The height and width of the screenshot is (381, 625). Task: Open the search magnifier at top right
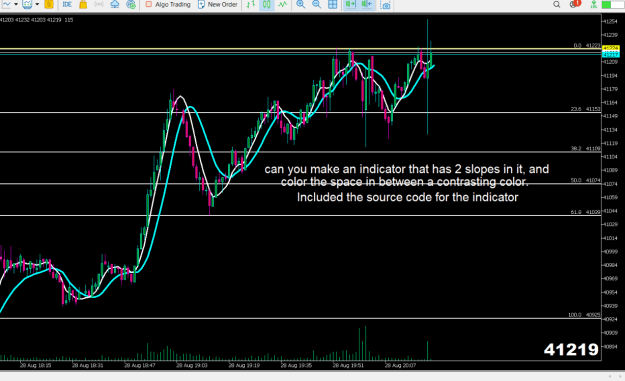pos(557,4)
